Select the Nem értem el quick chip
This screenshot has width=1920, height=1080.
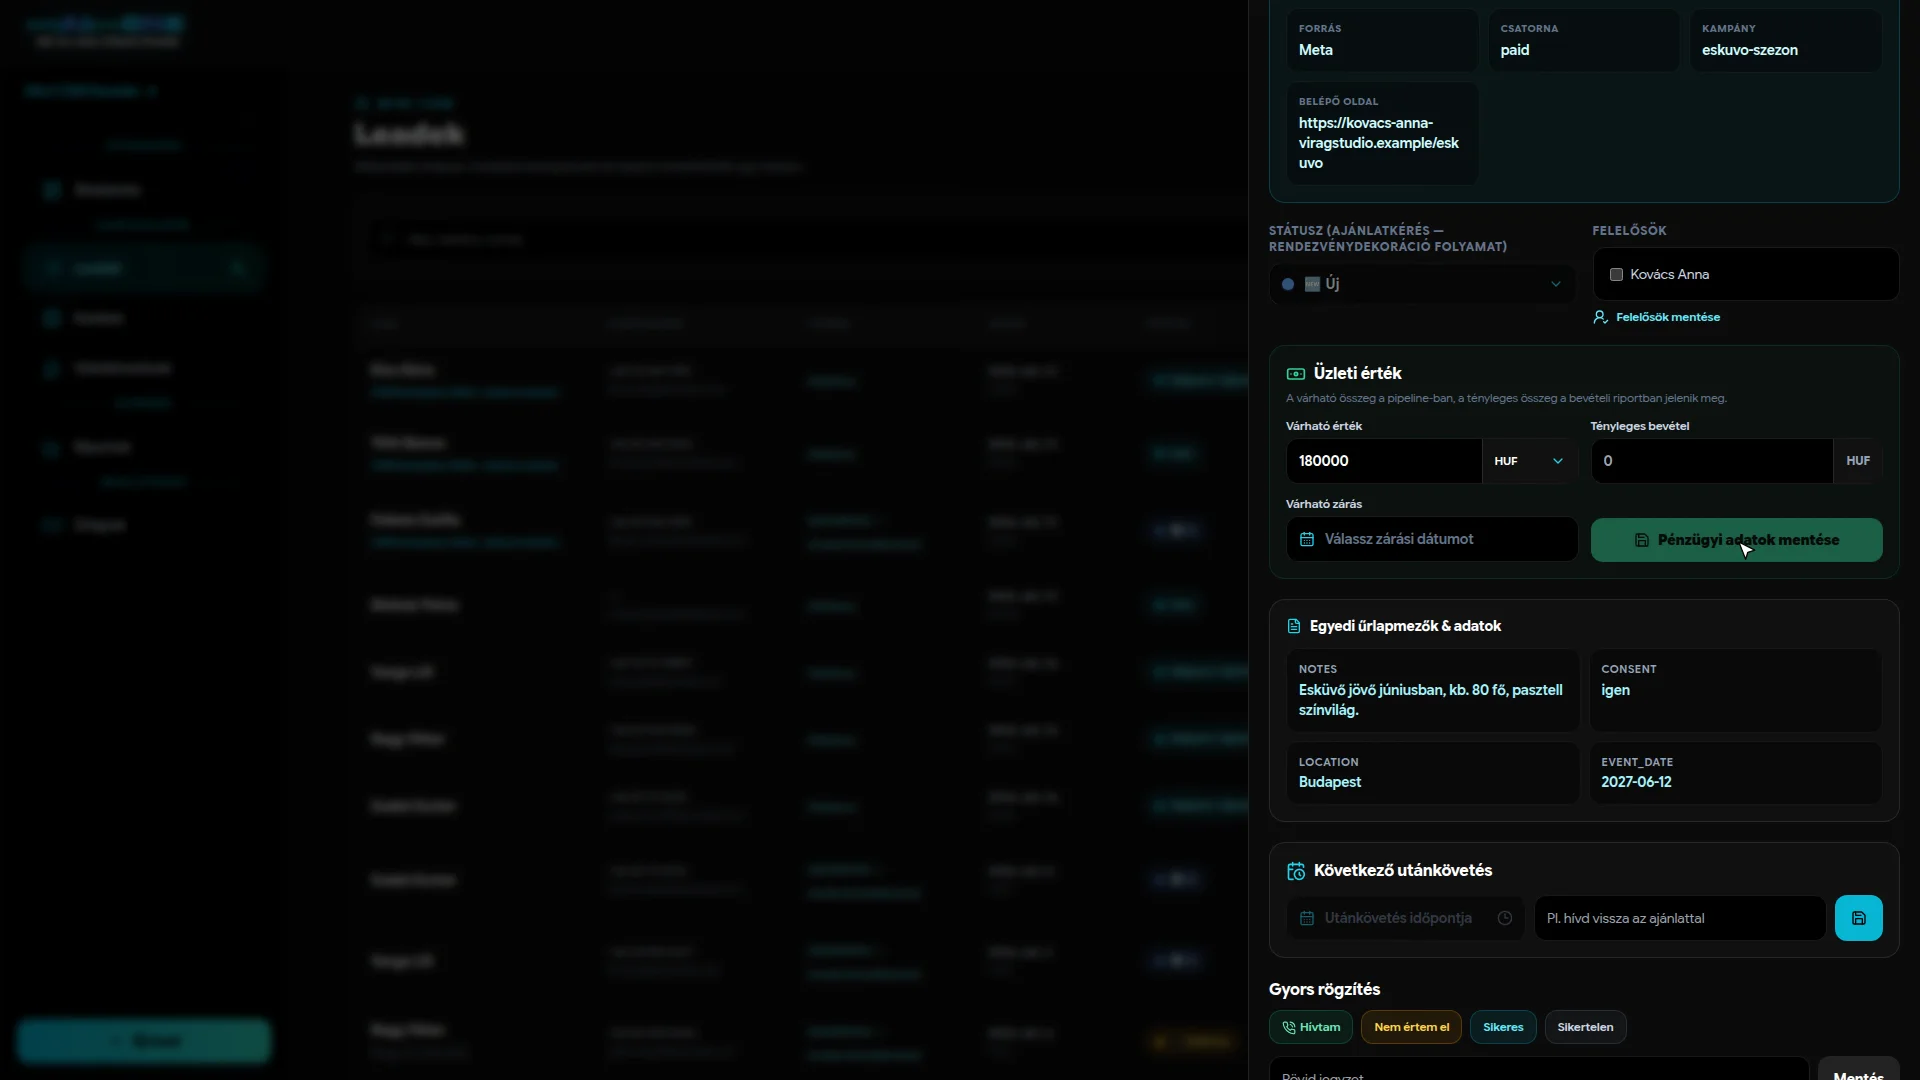tap(1411, 1027)
